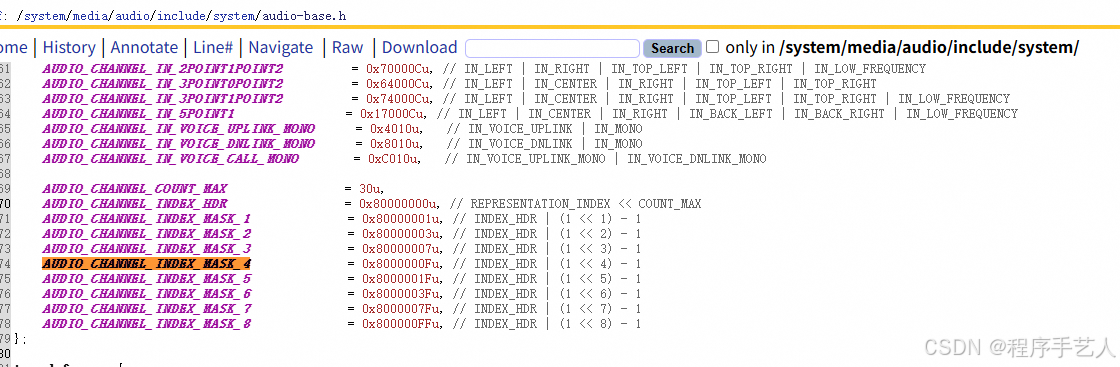Click symbol AUDIO_CHANNEL_INDEX_HDR
Image resolution: width=1120 pixels, height=367 pixels.
tap(134, 204)
